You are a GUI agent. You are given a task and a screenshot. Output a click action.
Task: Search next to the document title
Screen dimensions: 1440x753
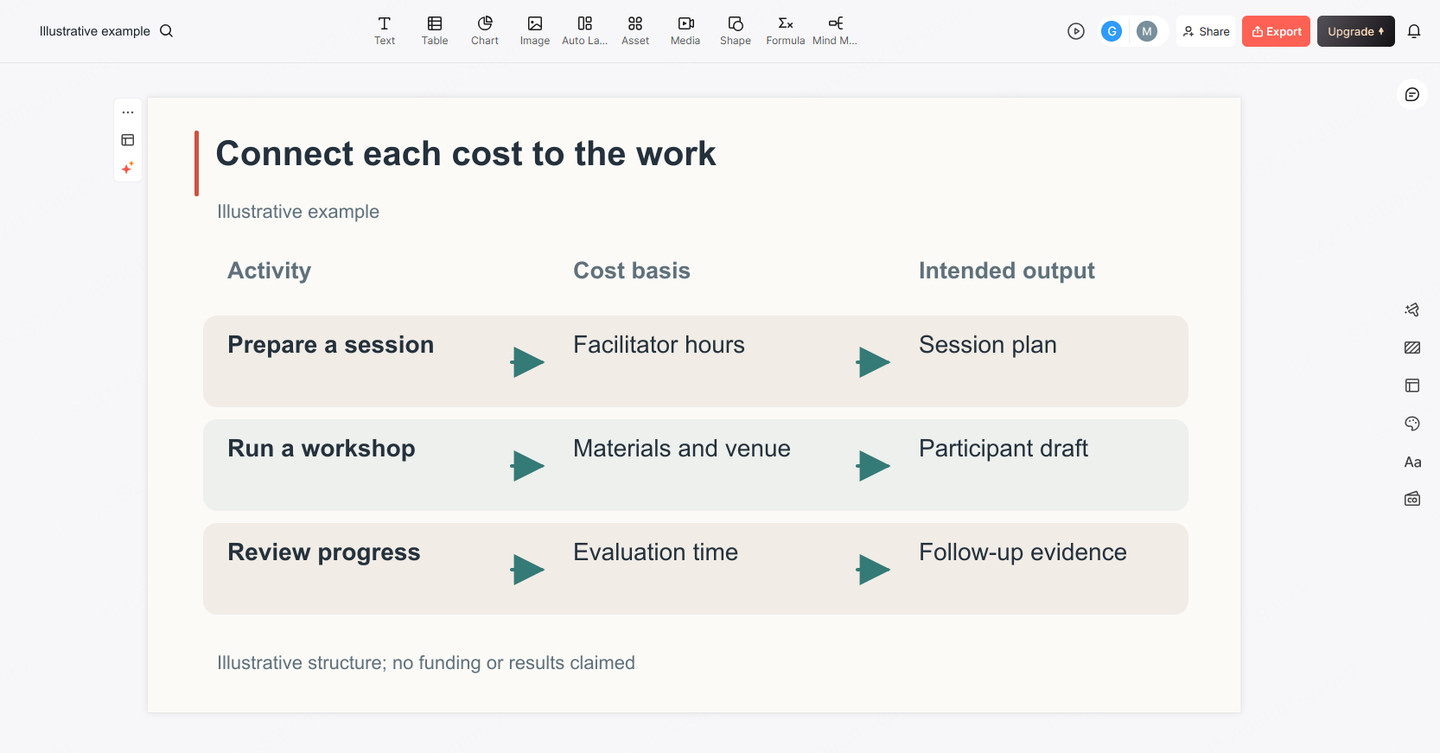point(167,31)
